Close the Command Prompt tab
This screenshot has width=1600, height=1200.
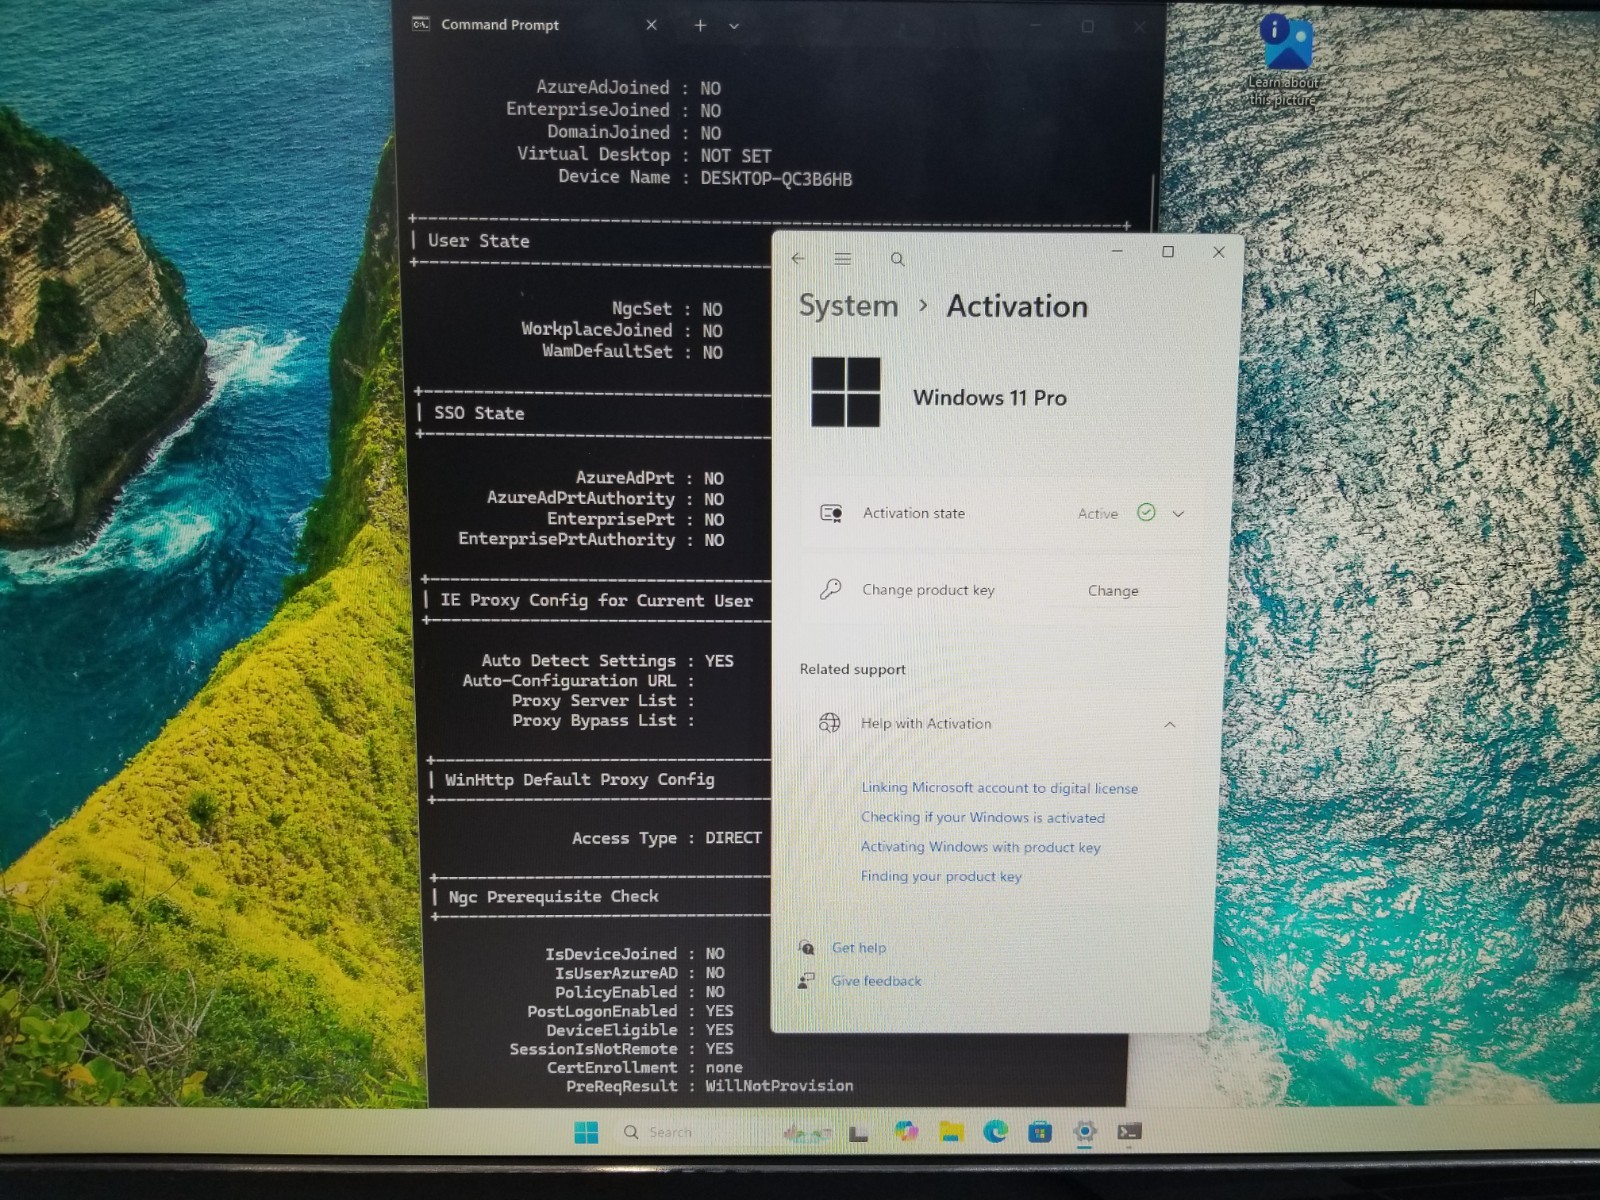coord(651,25)
